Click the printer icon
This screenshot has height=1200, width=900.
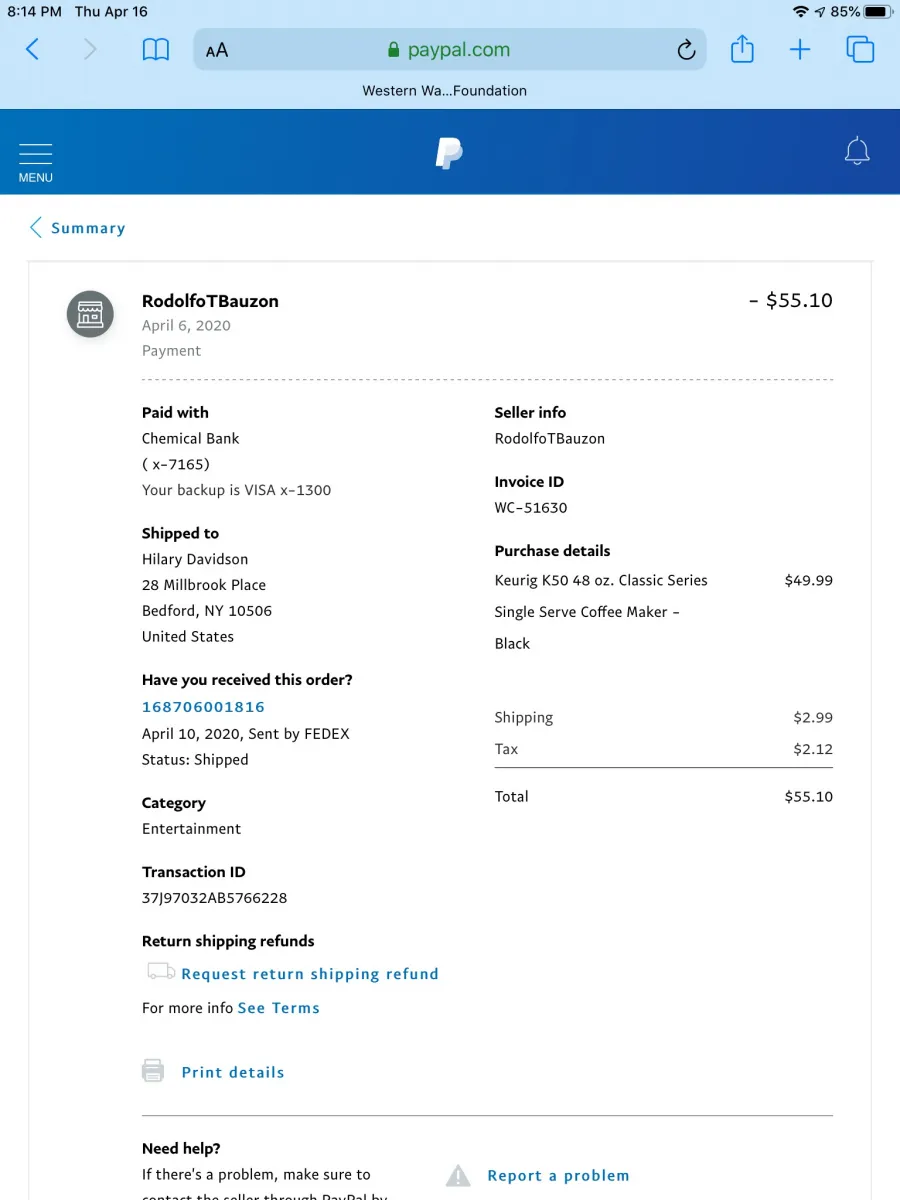(153, 1071)
